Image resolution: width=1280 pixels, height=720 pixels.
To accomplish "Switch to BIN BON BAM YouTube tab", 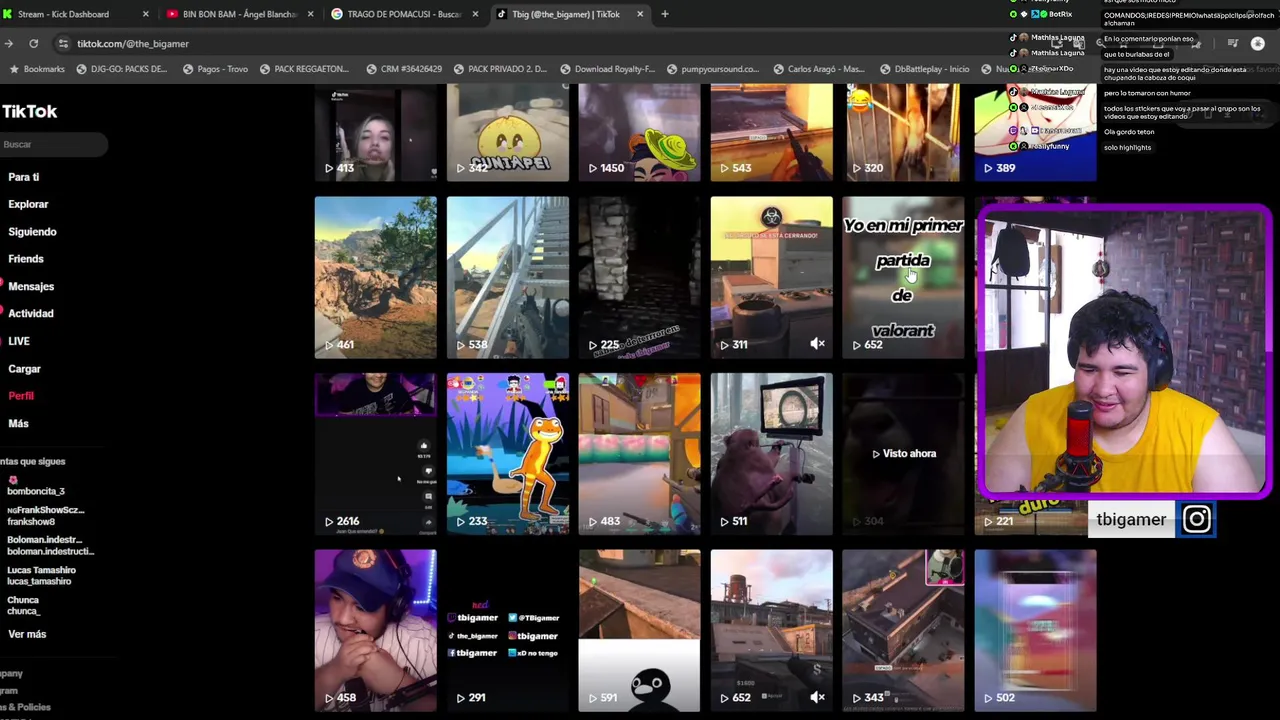I will click(240, 14).
